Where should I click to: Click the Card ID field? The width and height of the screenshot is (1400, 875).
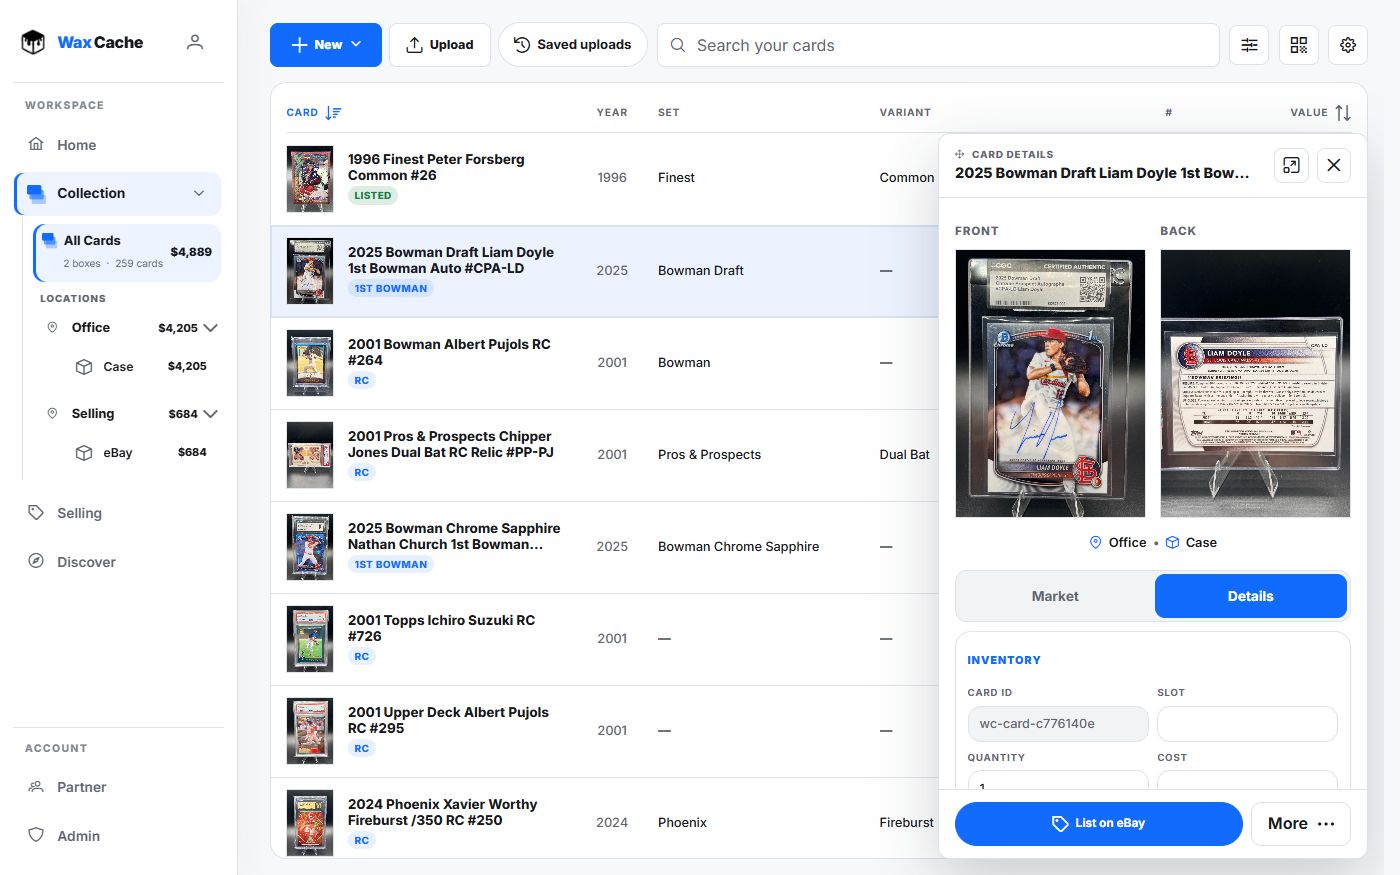coord(1058,724)
